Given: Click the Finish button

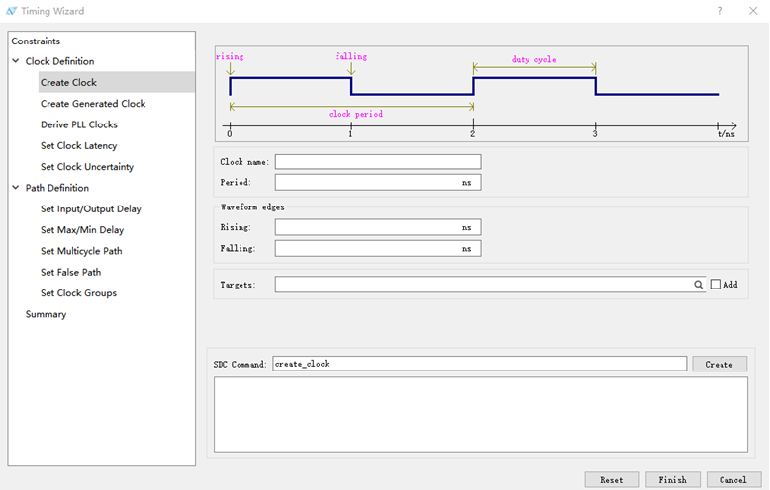Looking at the screenshot, I should 672,480.
